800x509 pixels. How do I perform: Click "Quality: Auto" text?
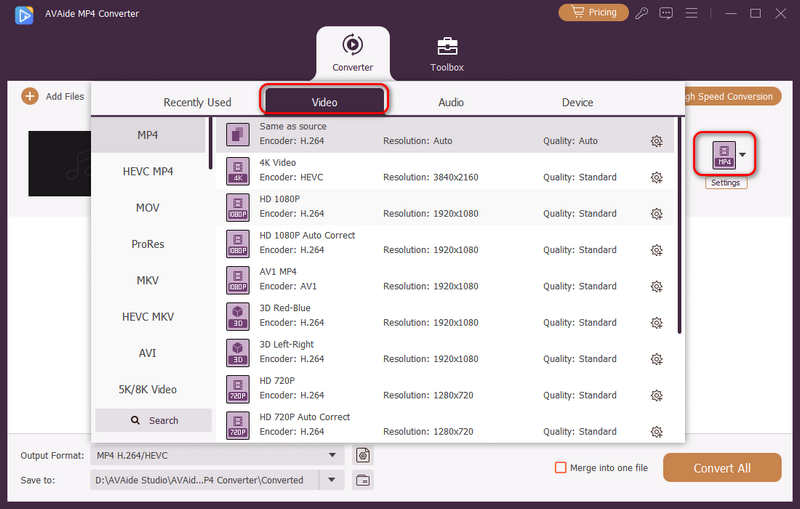click(570, 141)
